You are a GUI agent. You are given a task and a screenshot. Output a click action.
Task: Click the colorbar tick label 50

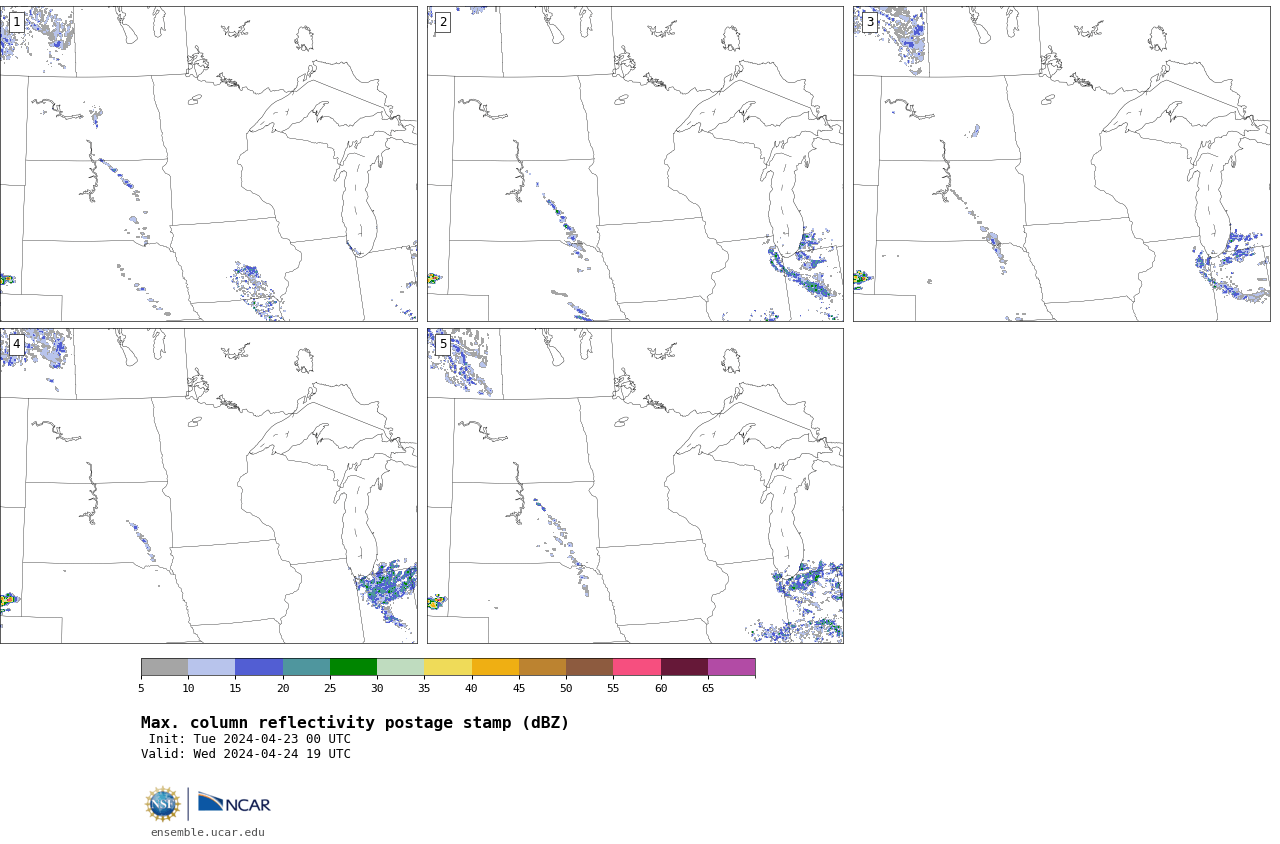[x=566, y=688]
